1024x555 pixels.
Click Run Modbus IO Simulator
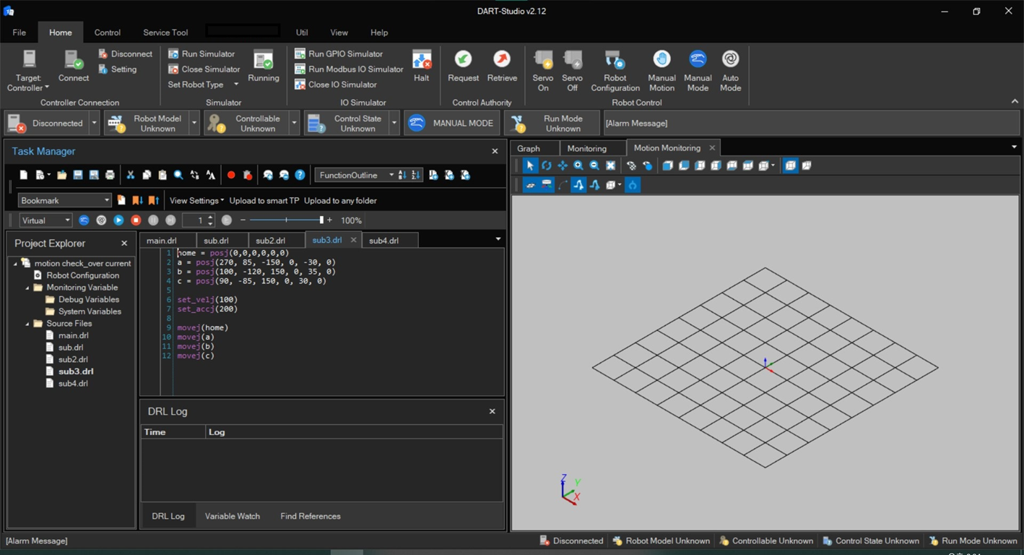[x=349, y=69]
